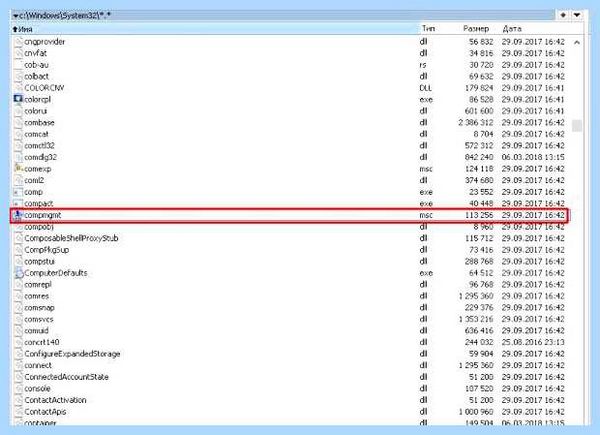
Task: Select the compobj file name
Action: 39,226
